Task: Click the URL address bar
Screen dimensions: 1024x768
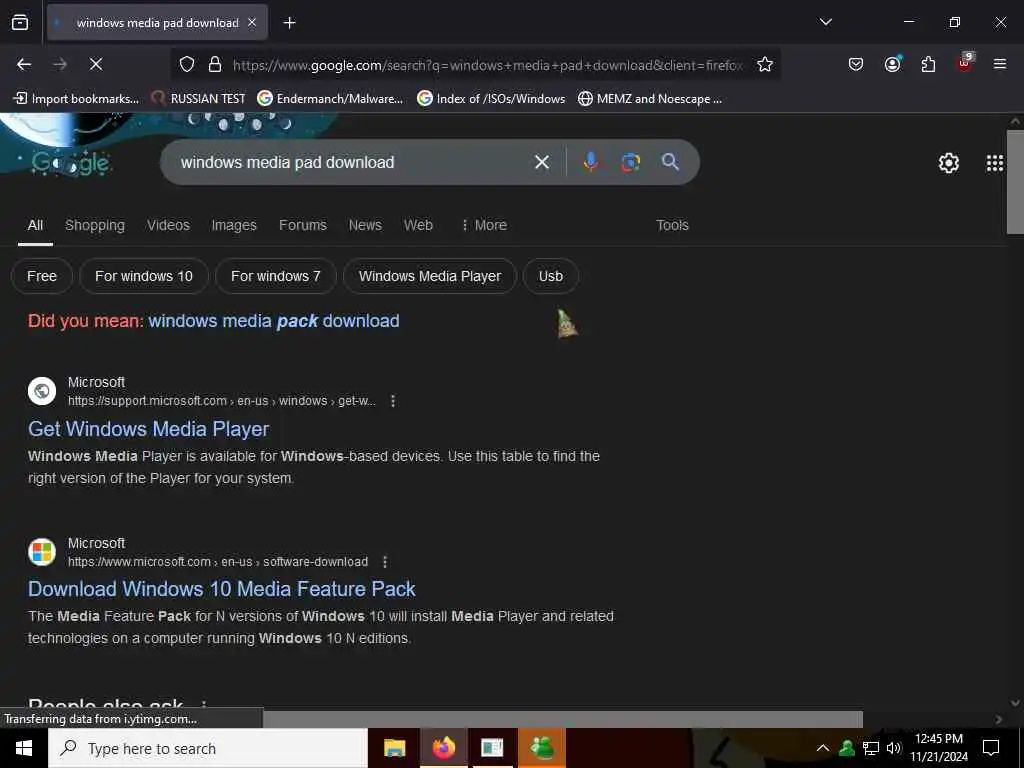Action: (487, 65)
